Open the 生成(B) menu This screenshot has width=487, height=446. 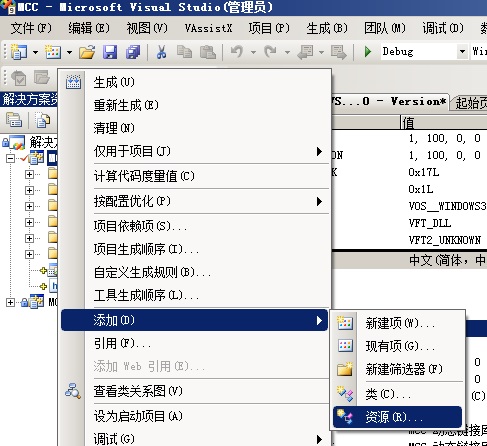(327, 28)
